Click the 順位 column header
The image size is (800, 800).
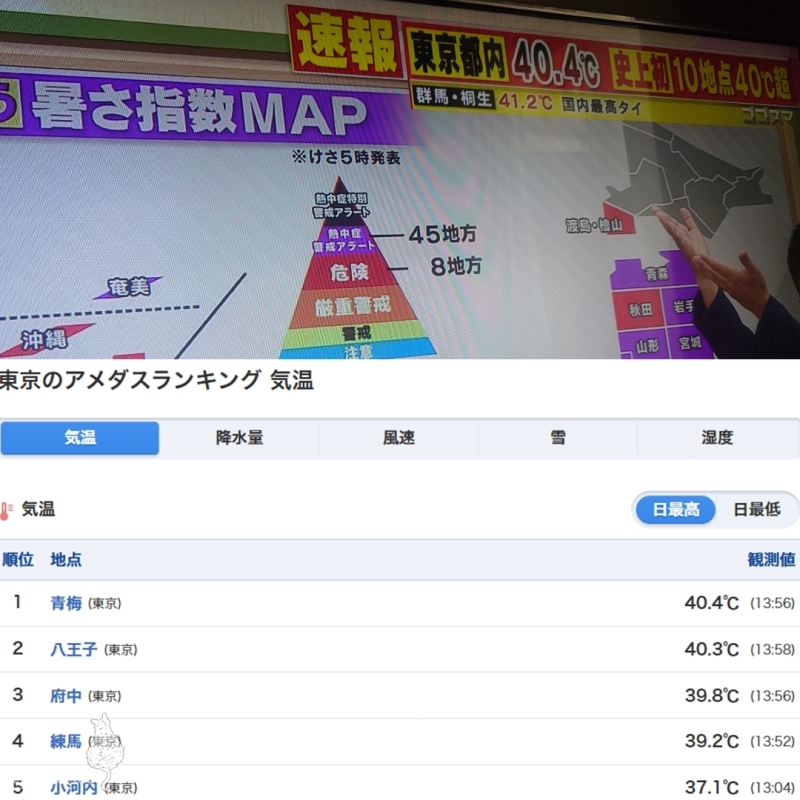[x=17, y=559]
